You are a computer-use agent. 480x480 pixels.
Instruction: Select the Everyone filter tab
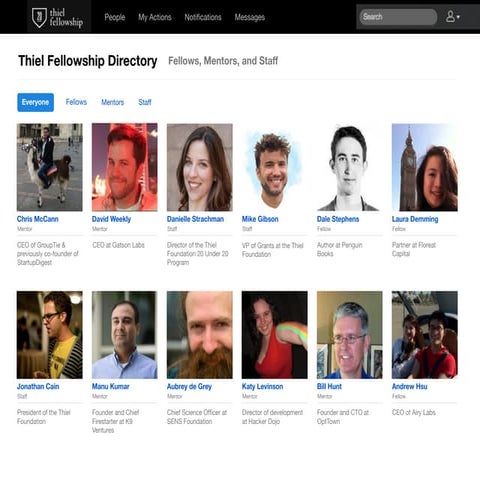tap(35, 102)
